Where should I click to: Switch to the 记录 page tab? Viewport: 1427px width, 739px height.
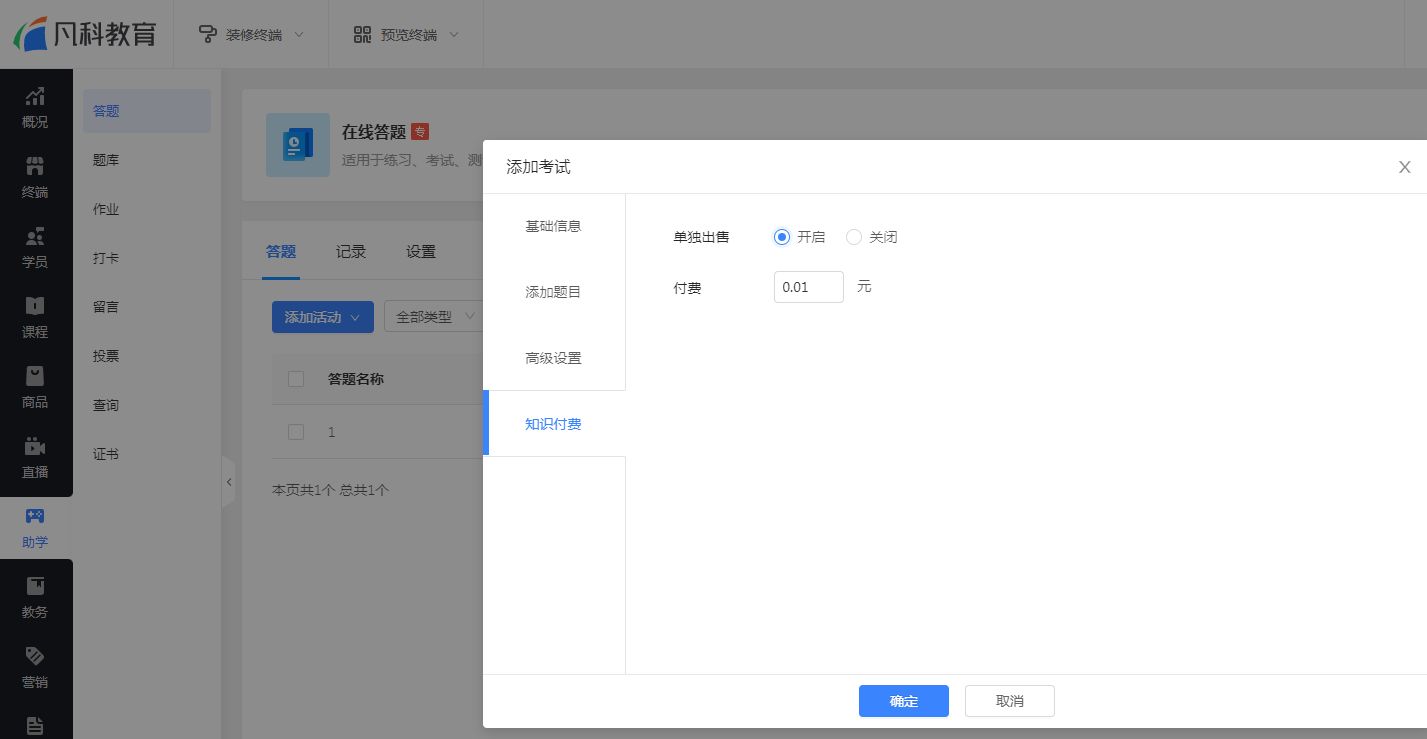point(351,252)
